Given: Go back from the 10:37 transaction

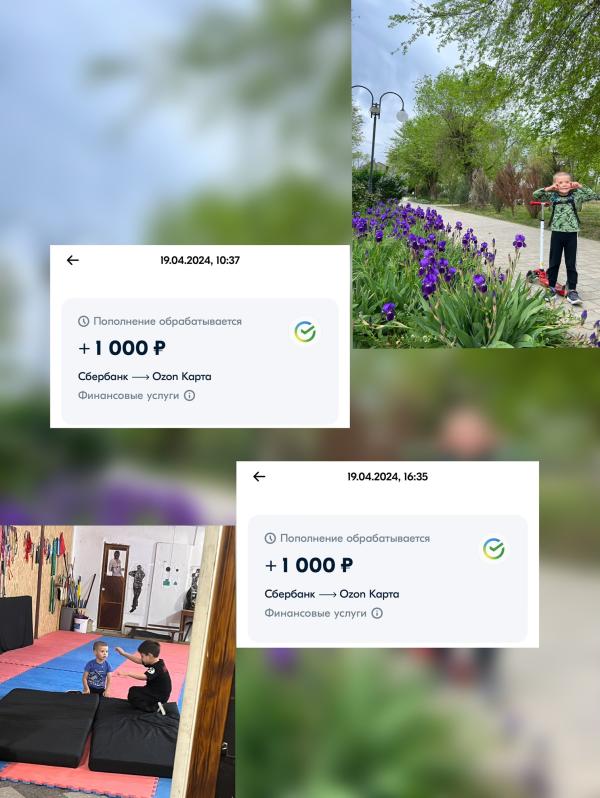Looking at the screenshot, I should 73,260.
